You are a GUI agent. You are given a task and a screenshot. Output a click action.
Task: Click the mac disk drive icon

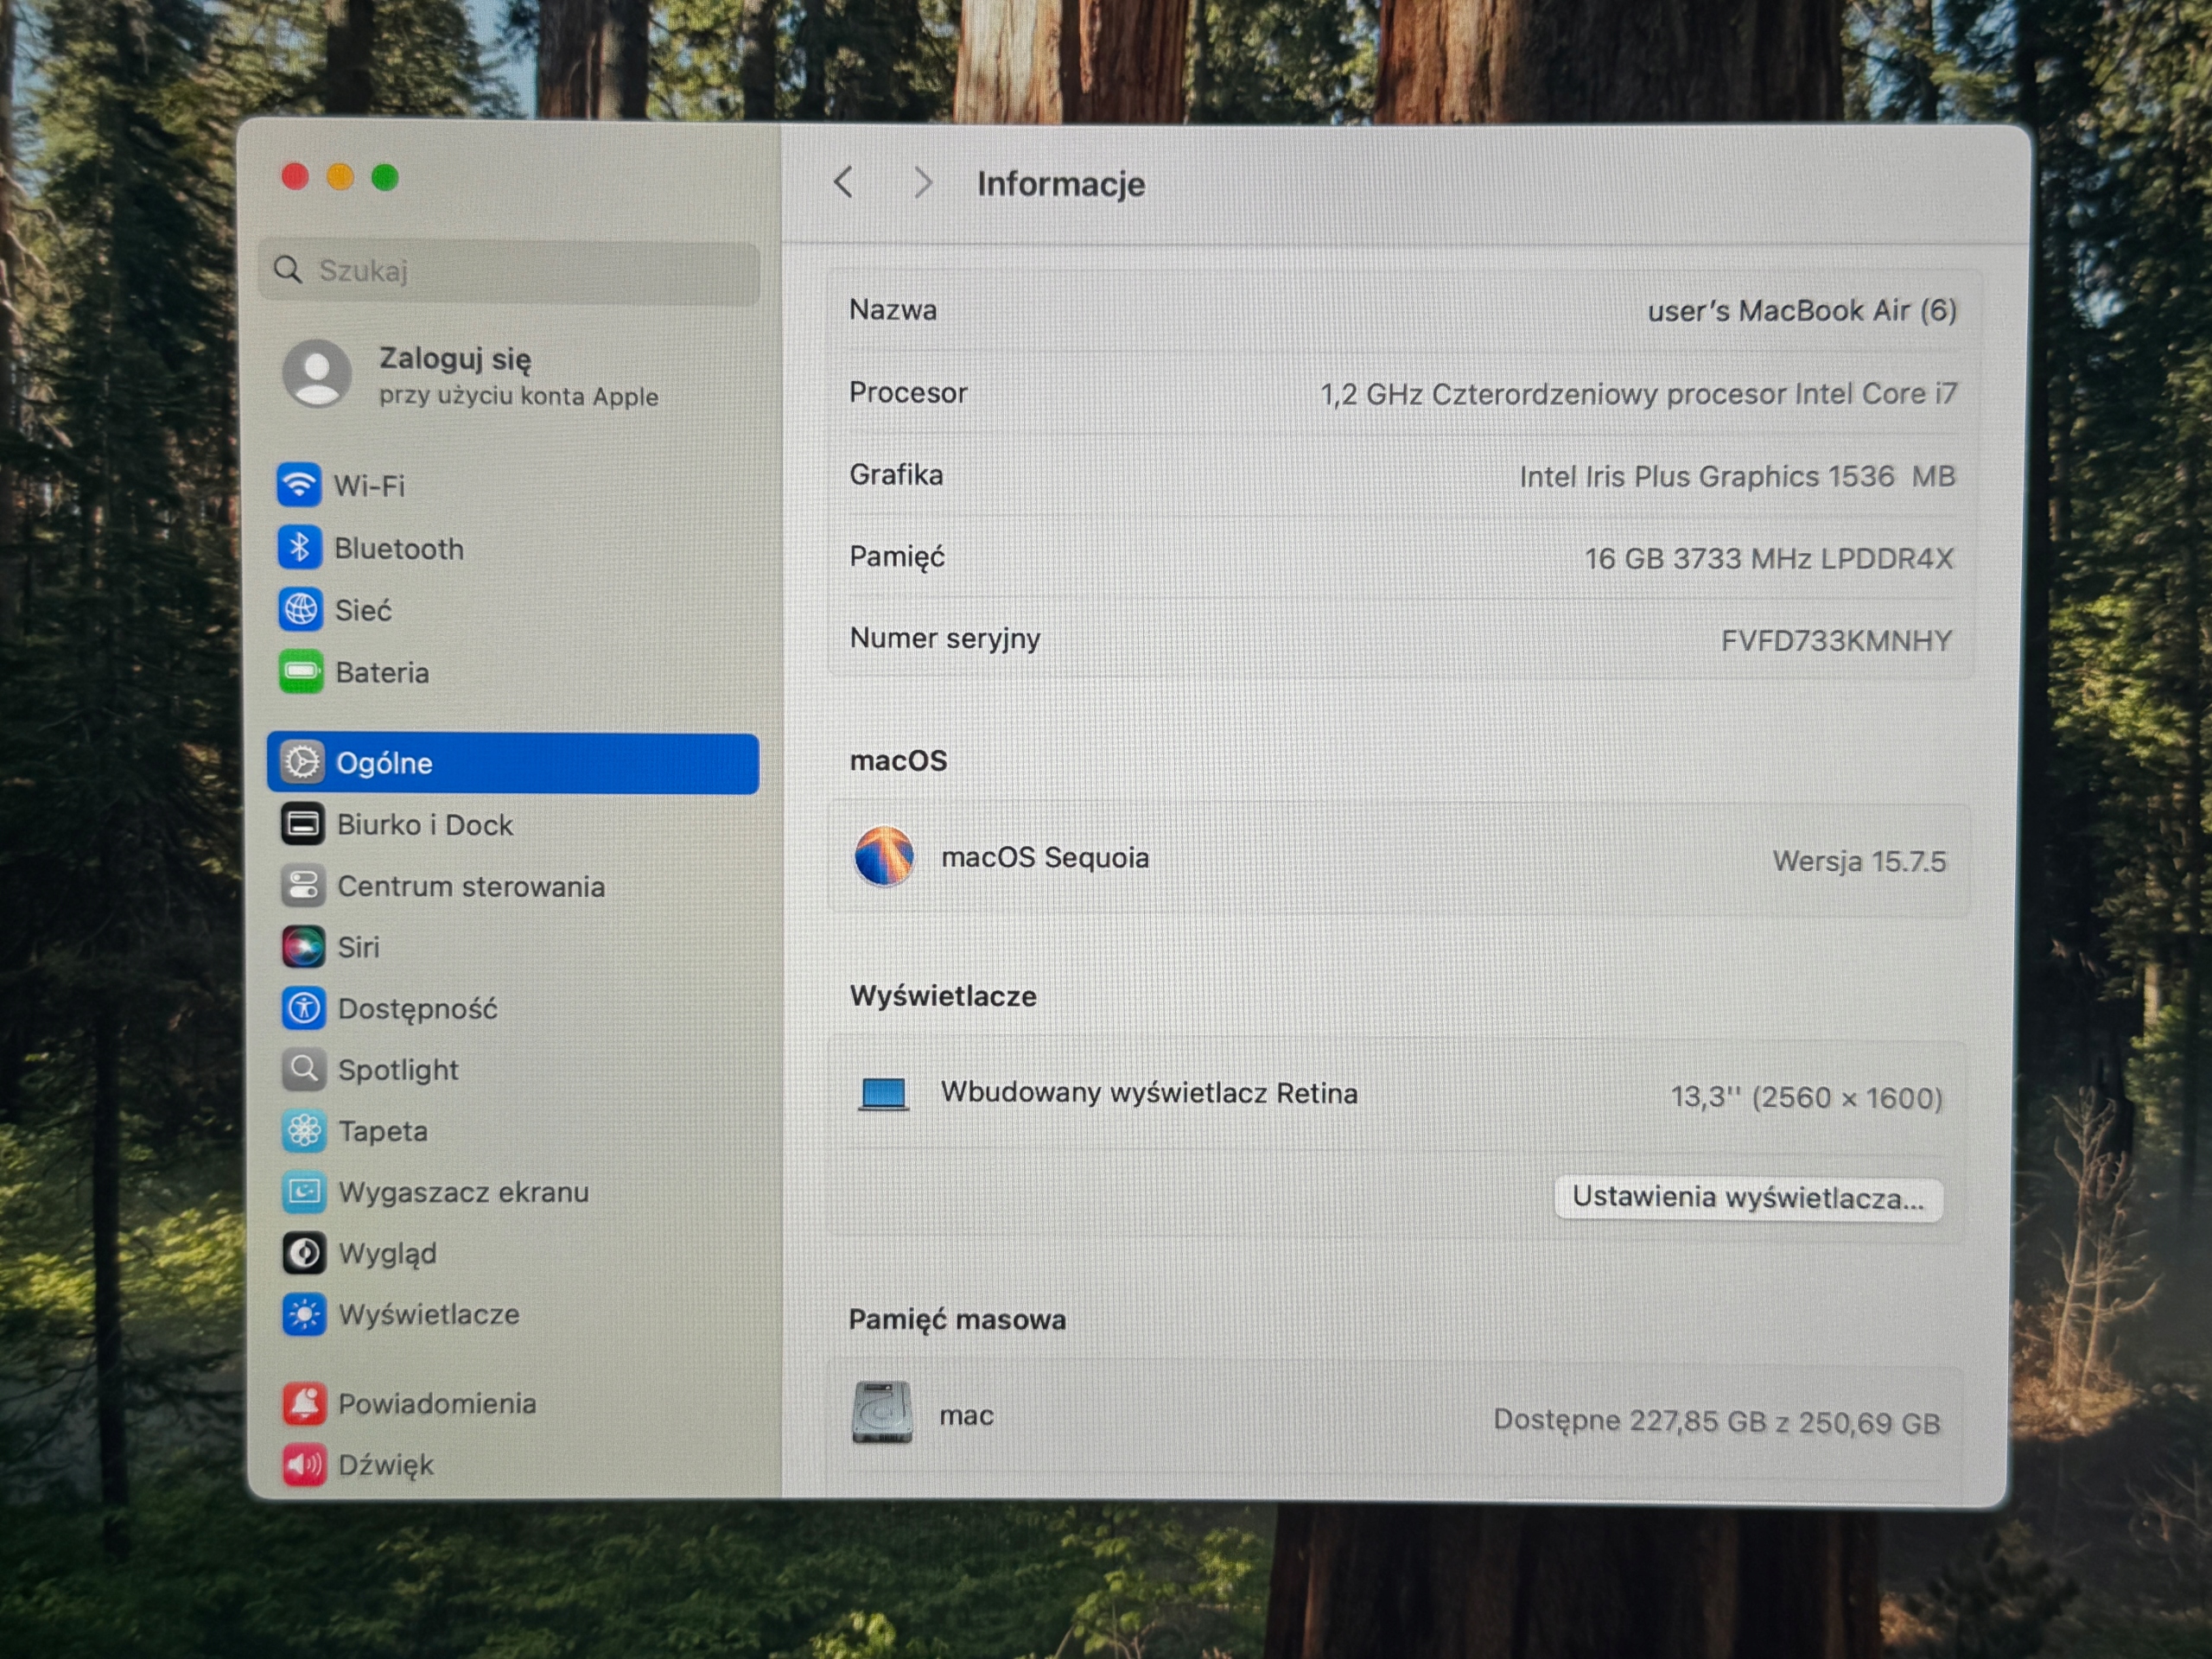(x=882, y=1412)
